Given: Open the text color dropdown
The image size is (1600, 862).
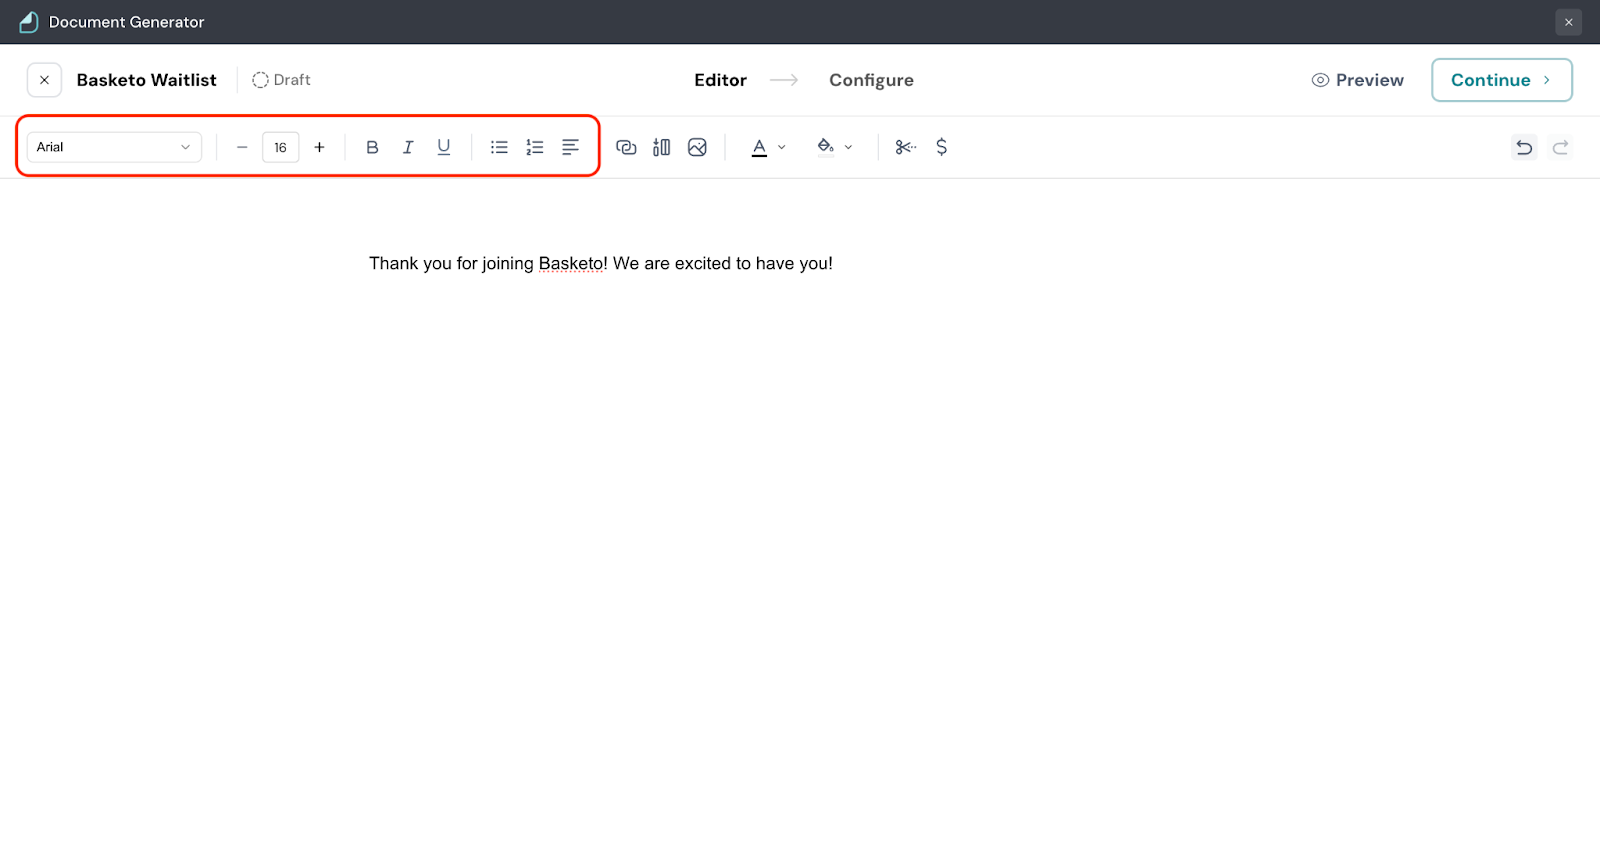Looking at the screenshot, I should (x=768, y=147).
